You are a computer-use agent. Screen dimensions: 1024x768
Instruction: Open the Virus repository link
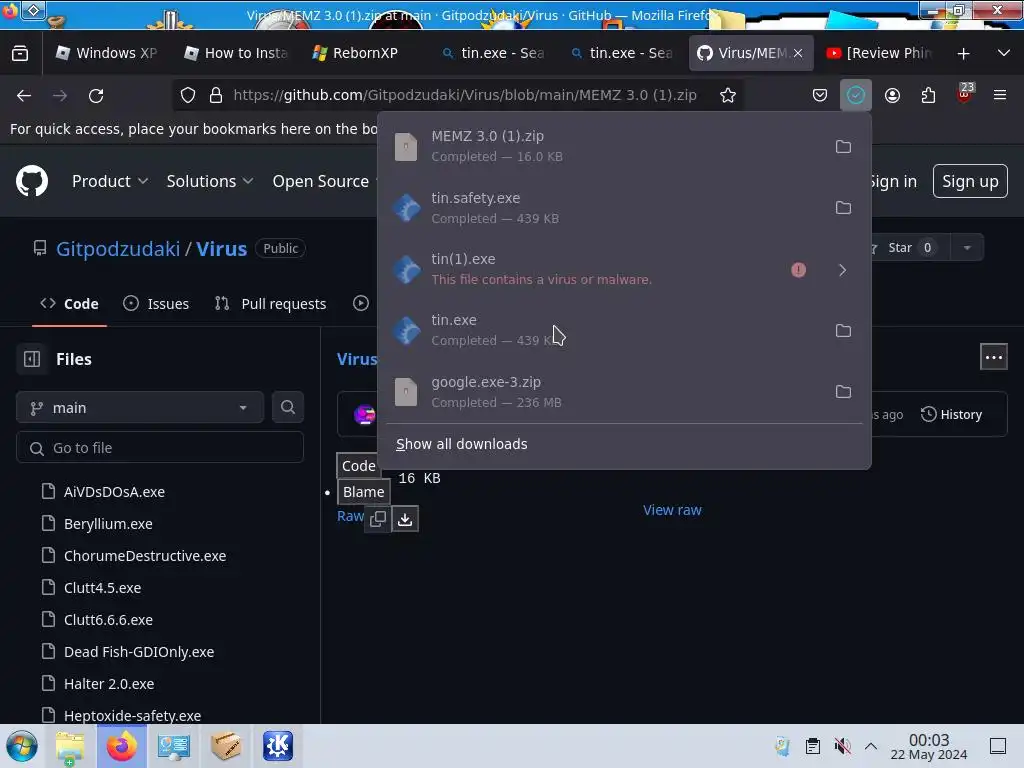pos(221,248)
